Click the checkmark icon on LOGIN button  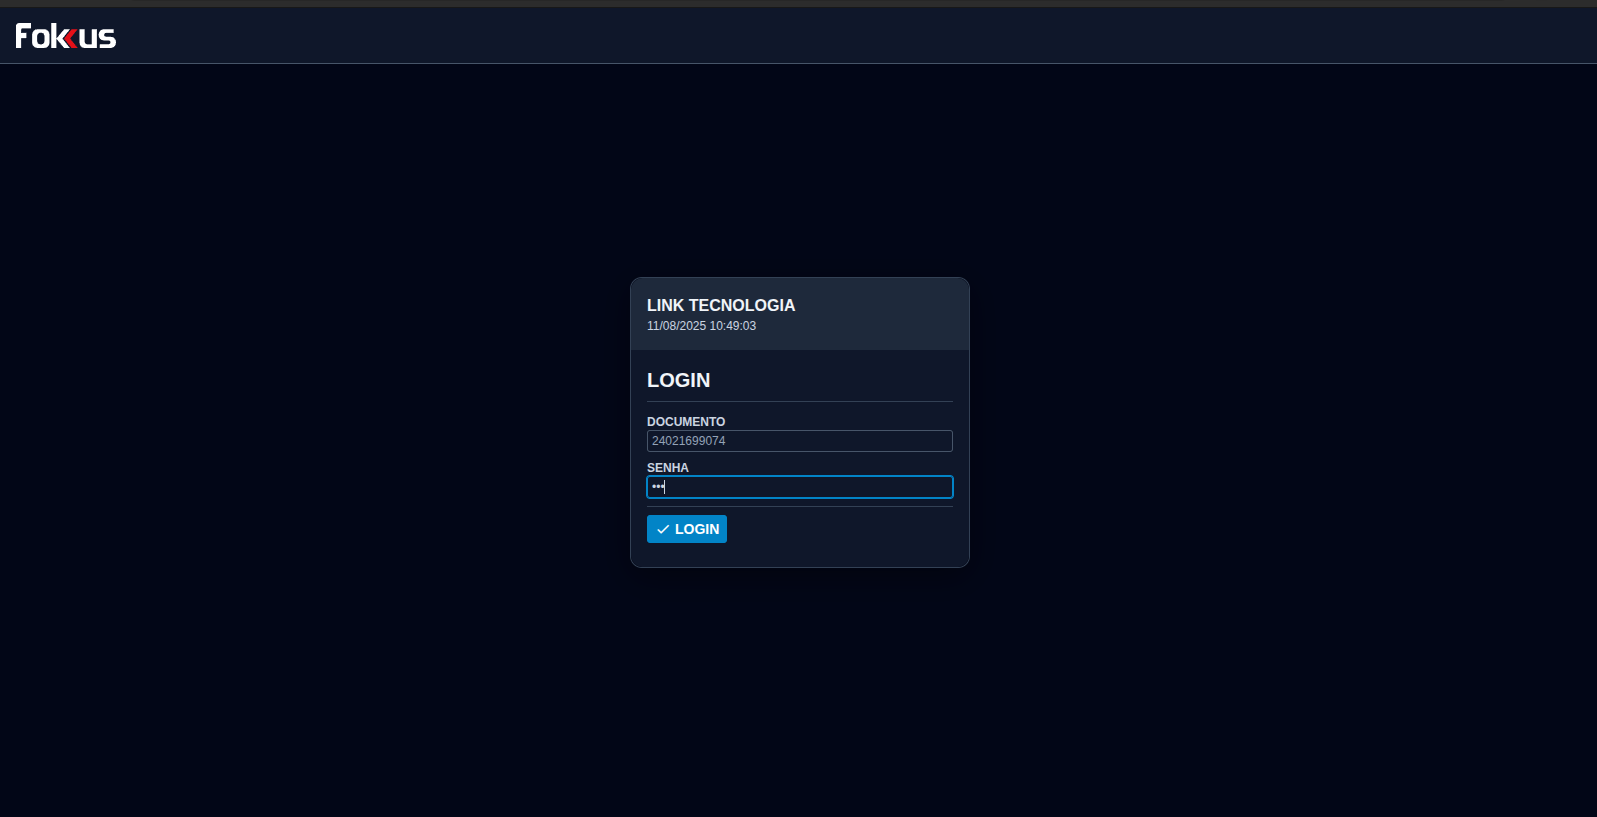pyautogui.click(x=662, y=529)
